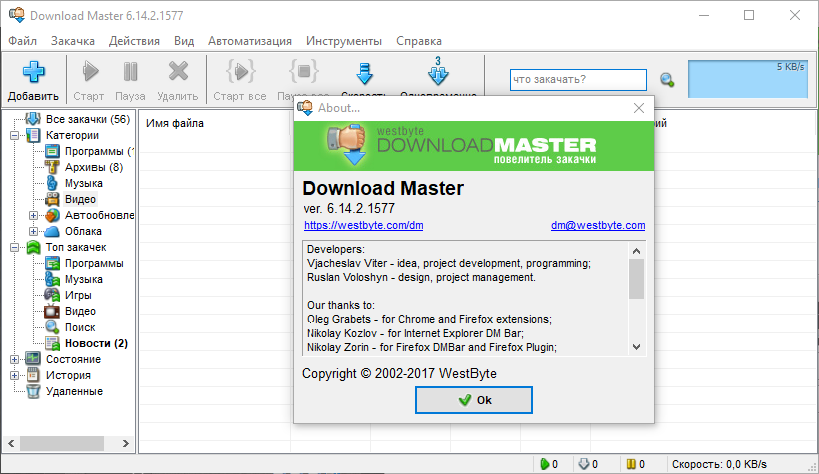Screen dimensions: 819x474
Task: Click the 5 KB/s speed graph panel
Action: click(748, 79)
